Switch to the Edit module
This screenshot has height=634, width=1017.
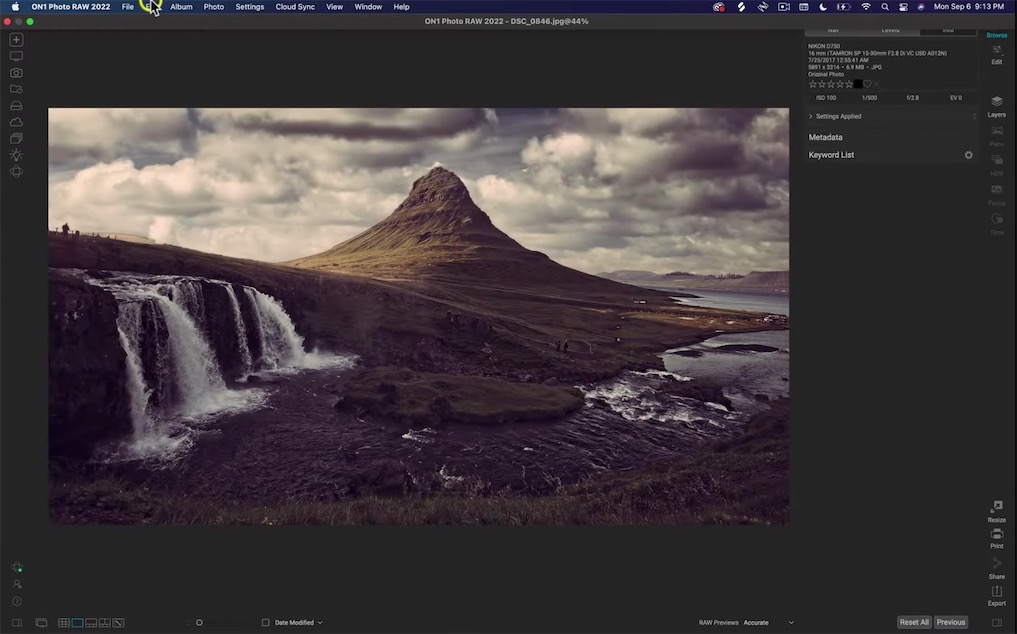click(x=997, y=55)
